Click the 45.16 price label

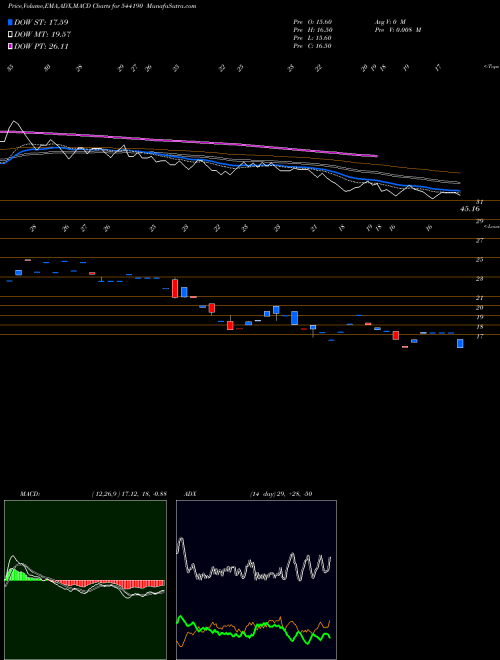[x=471, y=209]
